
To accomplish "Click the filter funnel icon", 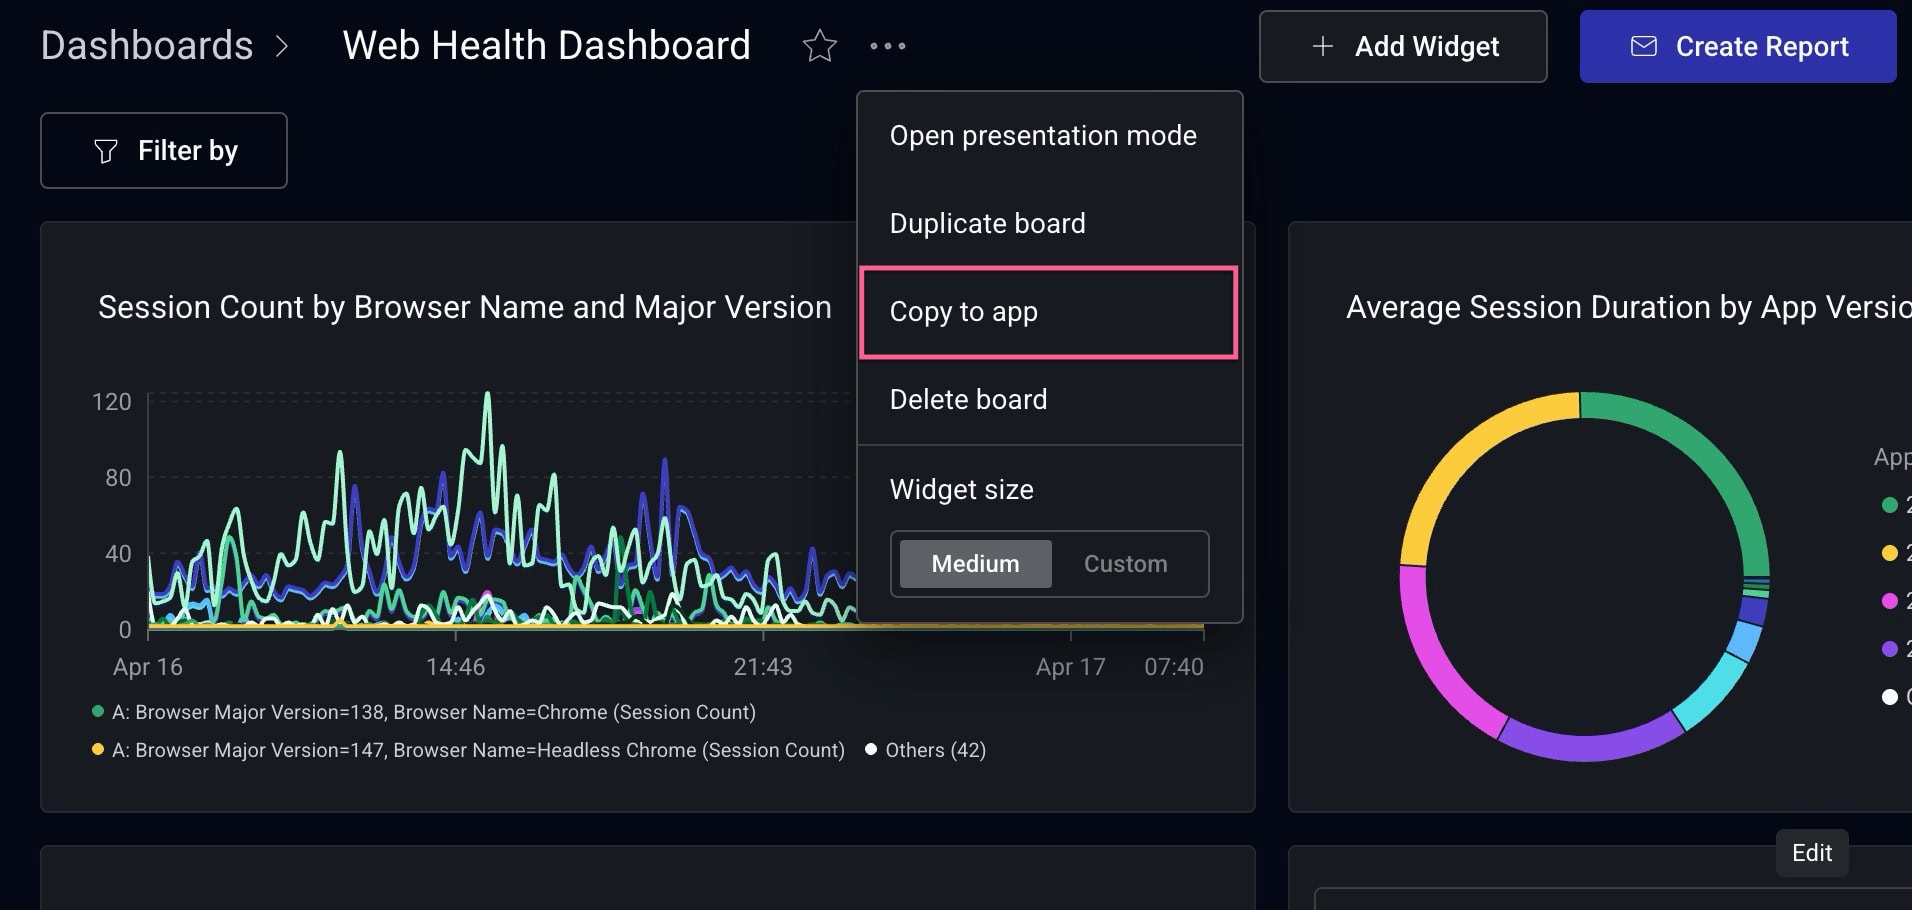I will (x=105, y=150).
